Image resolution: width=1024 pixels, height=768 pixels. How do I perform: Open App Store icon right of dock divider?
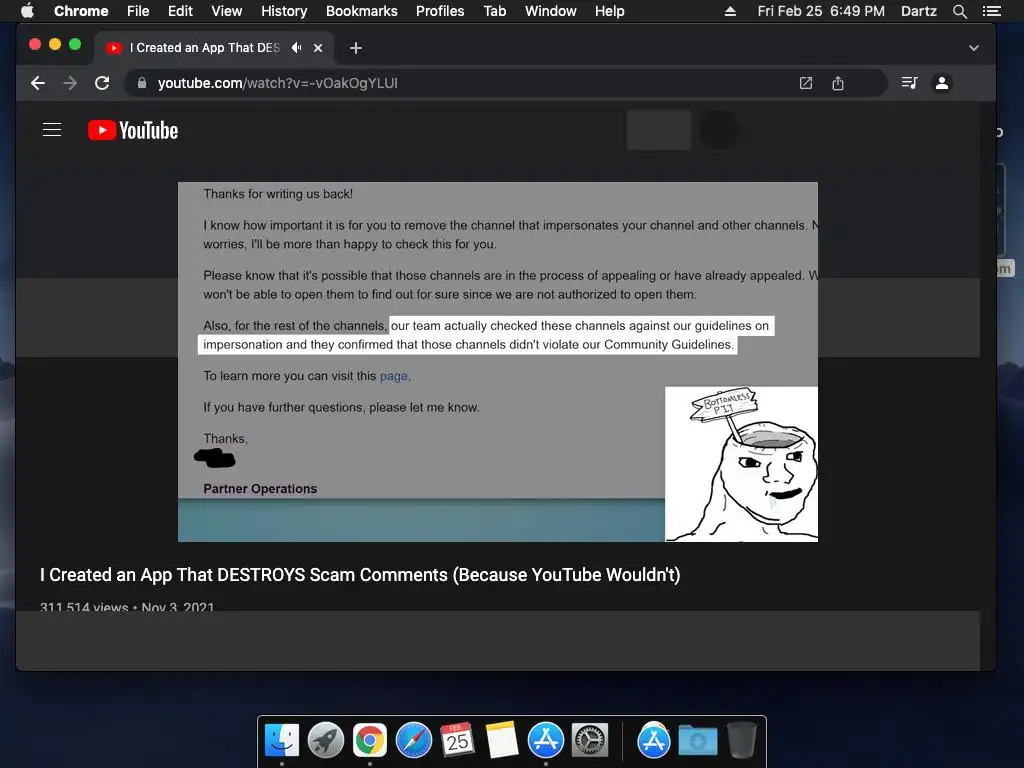pos(654,741)
